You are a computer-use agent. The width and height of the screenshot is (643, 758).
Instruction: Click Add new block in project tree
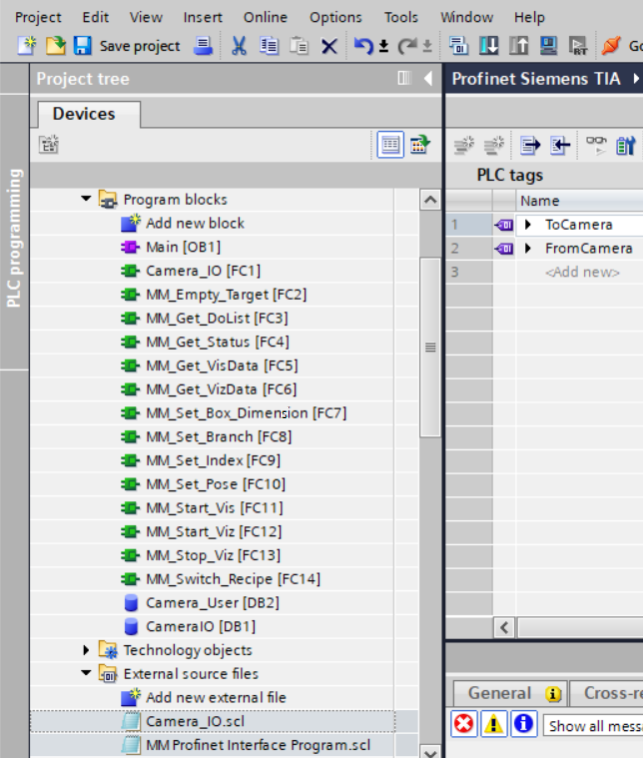(194, 223)
